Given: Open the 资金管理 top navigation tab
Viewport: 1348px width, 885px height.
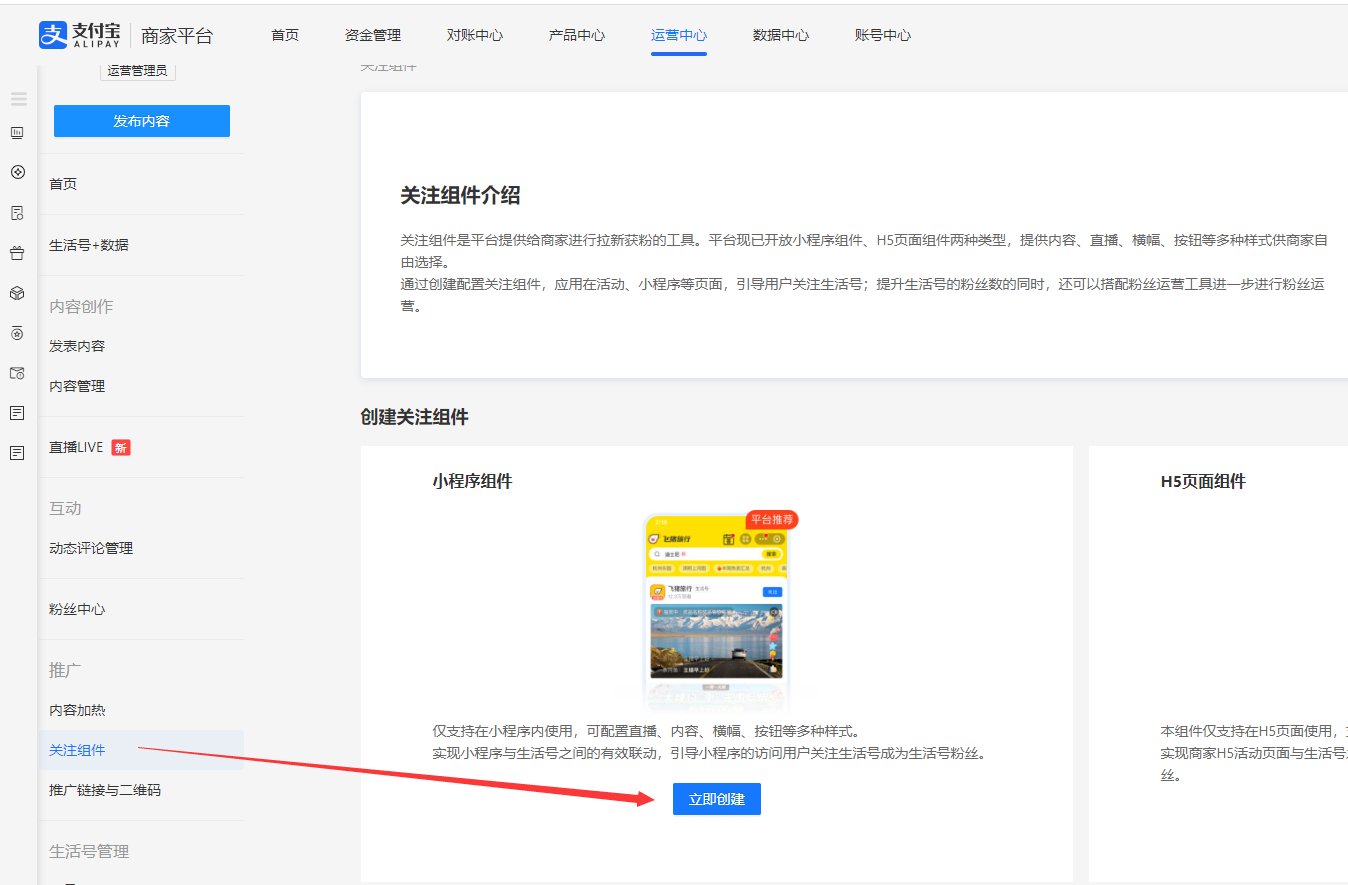Looking at the screenshot, I should (373, 35).
